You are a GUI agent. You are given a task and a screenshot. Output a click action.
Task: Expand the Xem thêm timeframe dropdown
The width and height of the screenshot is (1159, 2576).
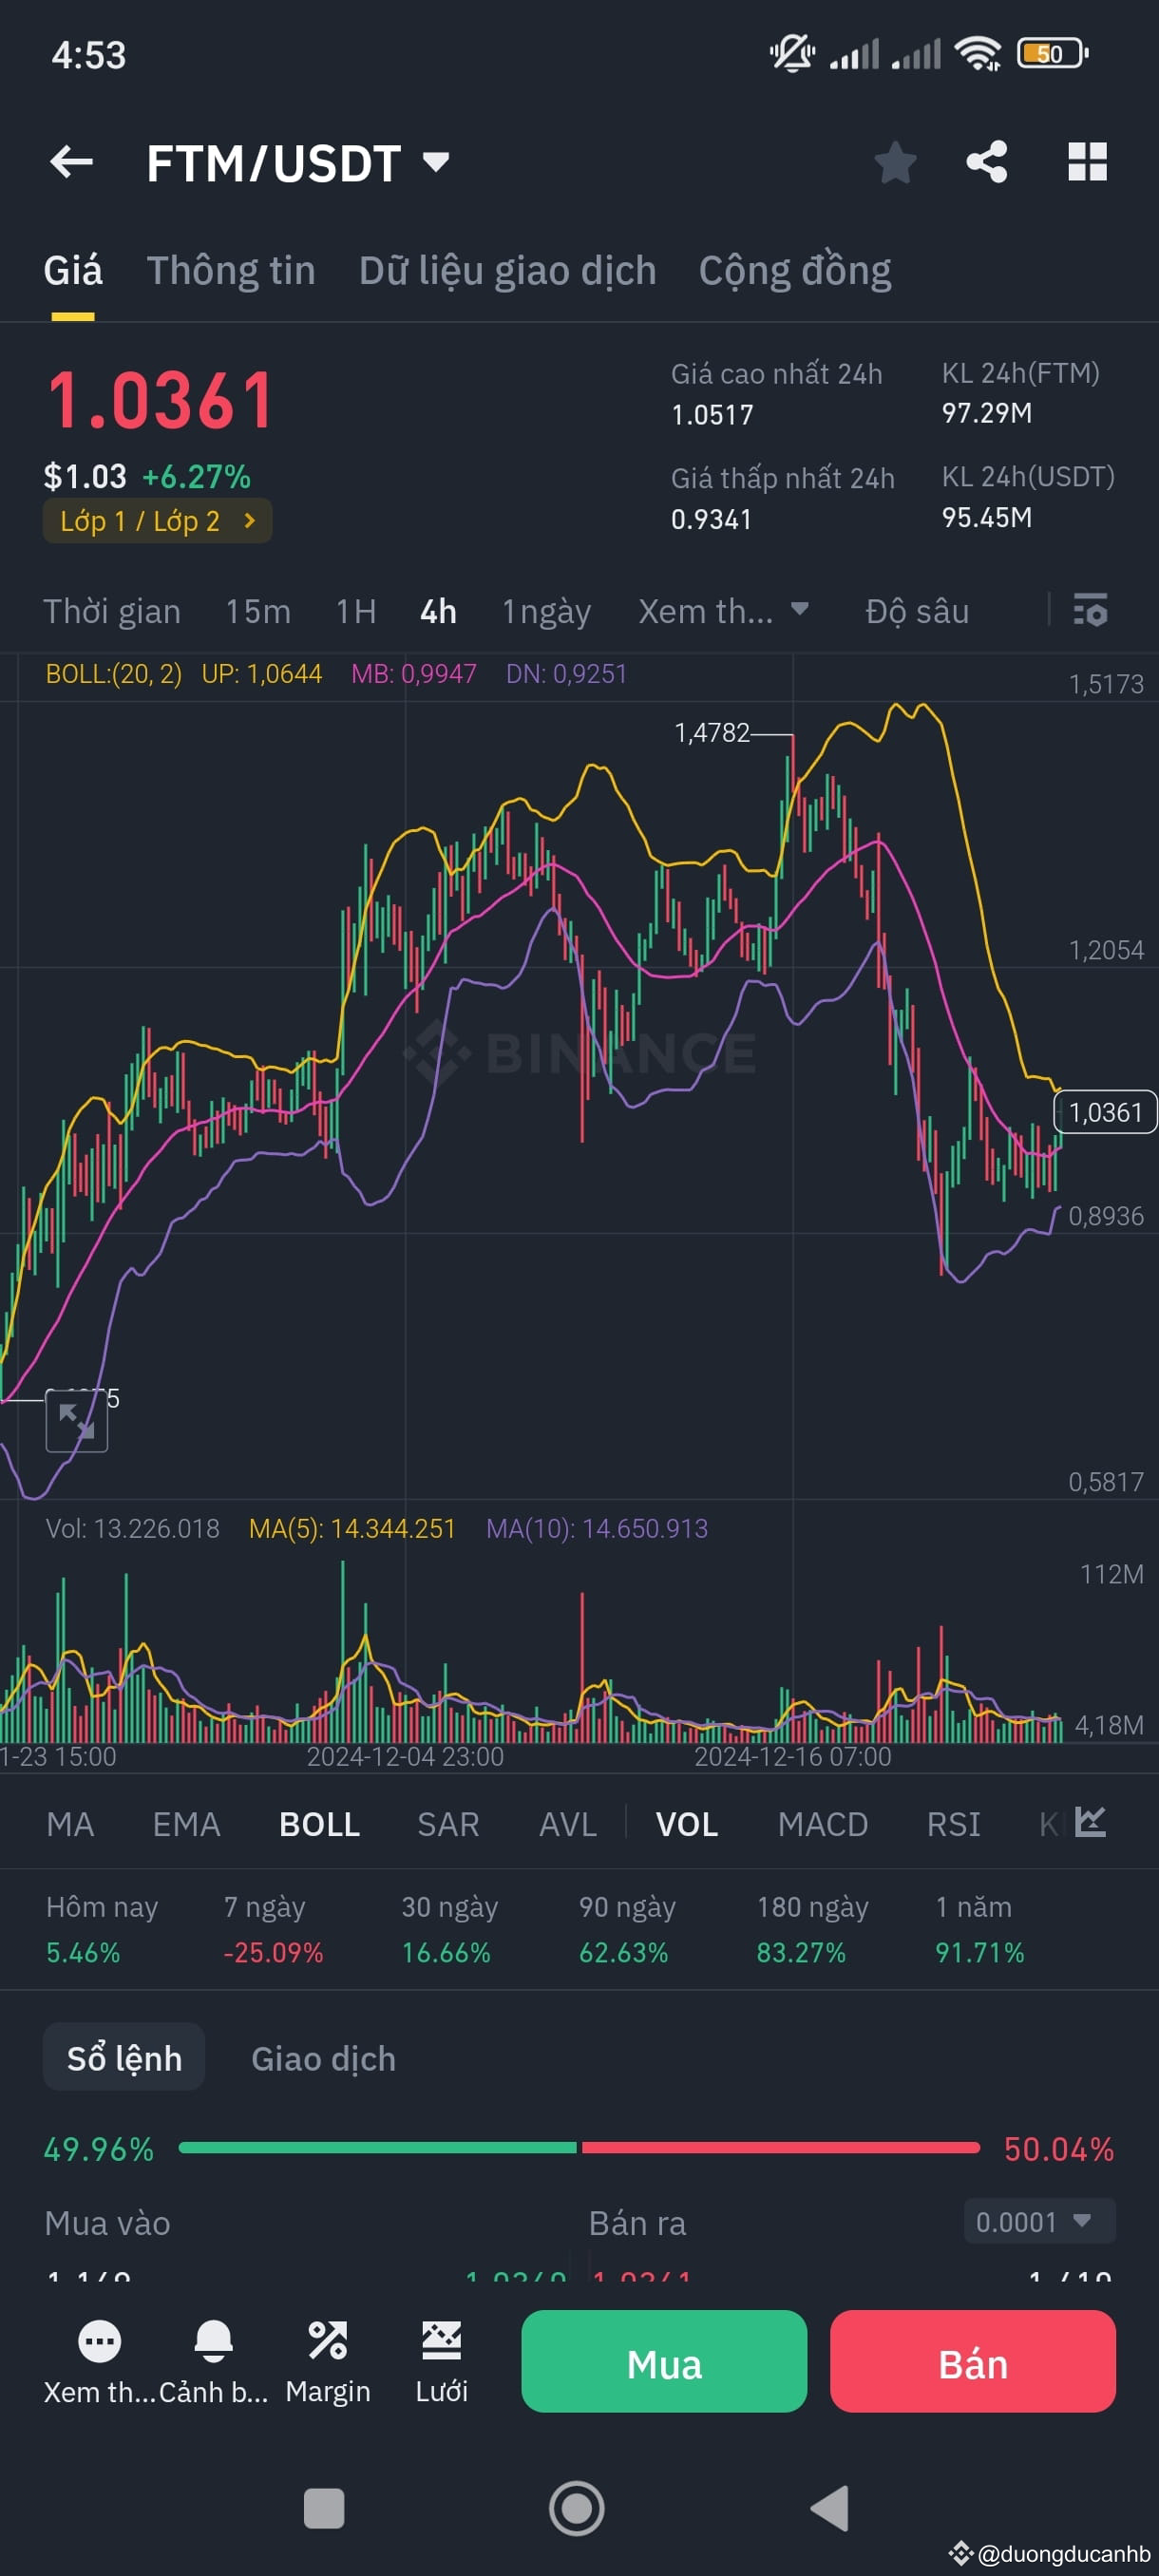coord(723,611)
